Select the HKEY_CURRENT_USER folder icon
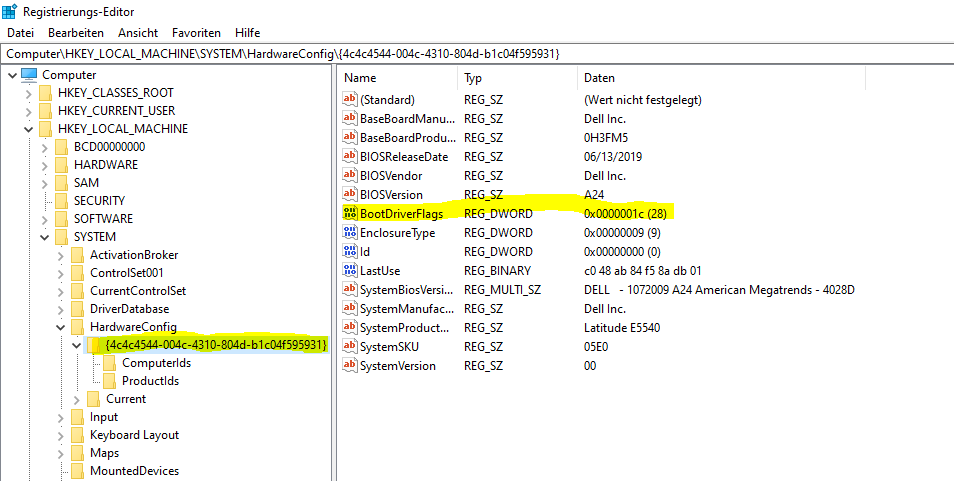 (x=45, y=111)
